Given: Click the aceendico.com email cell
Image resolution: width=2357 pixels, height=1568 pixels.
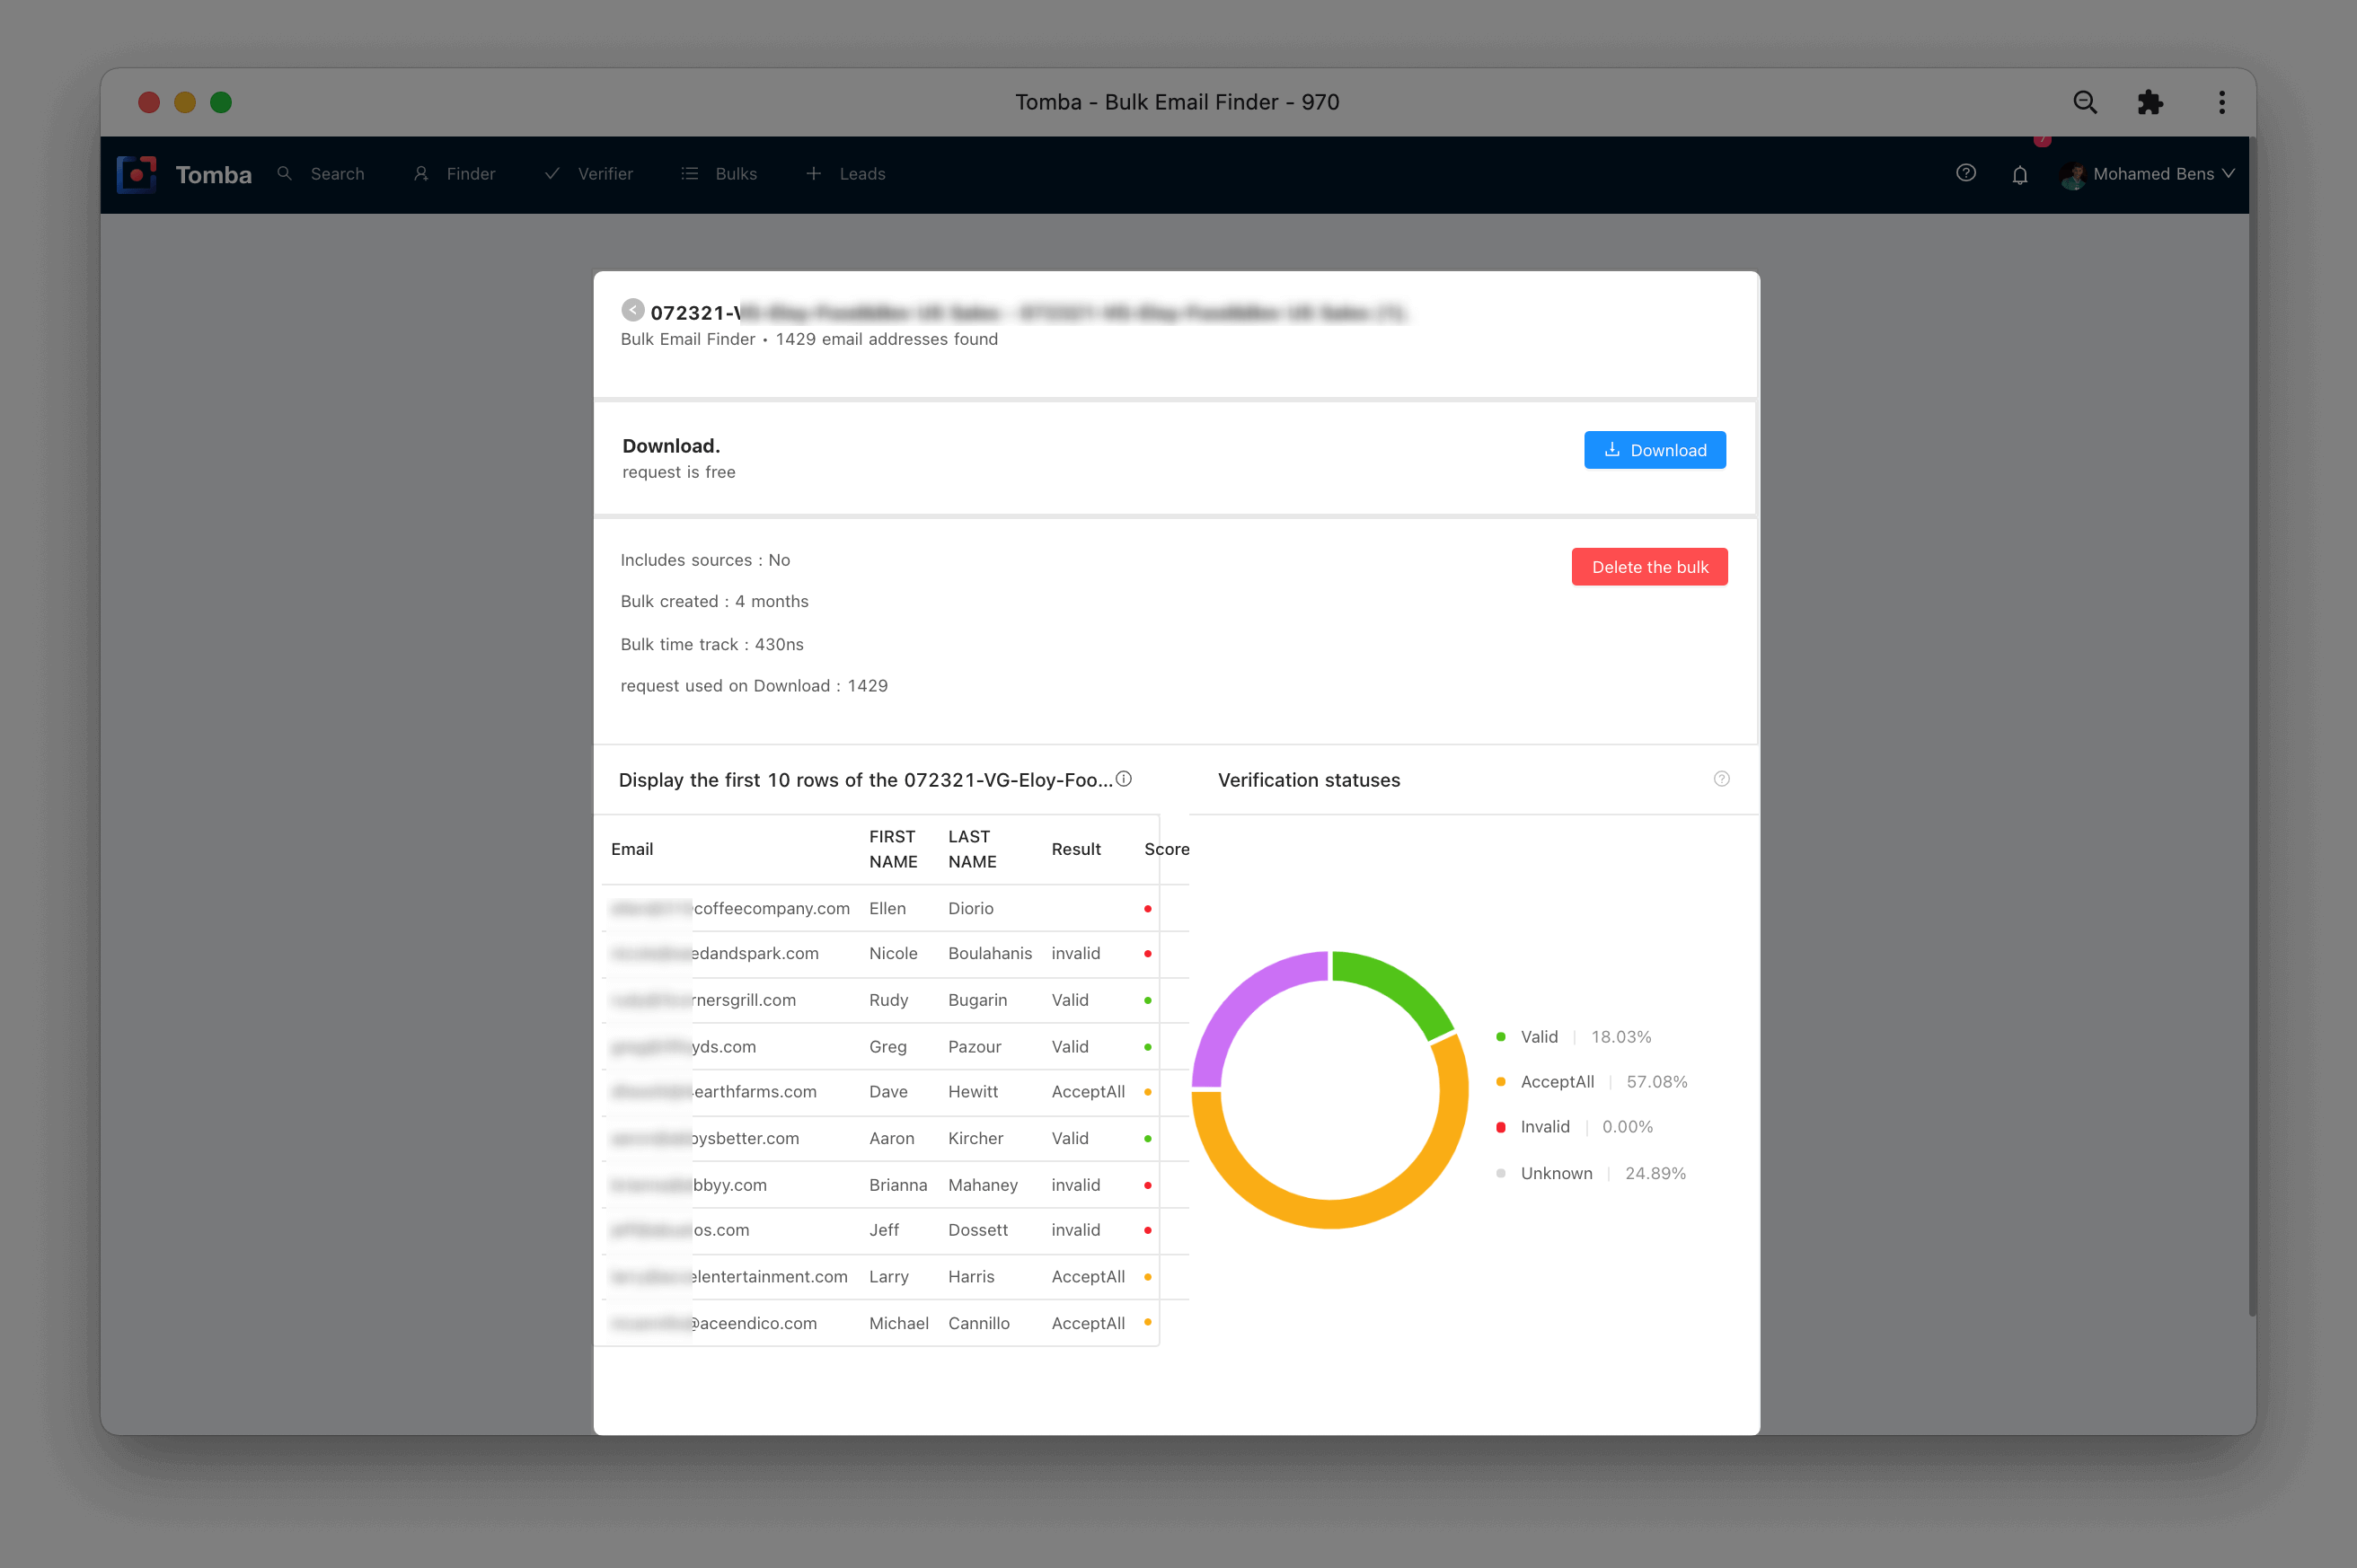Looking at the screenshot, I should click(x=713, y=1323).
